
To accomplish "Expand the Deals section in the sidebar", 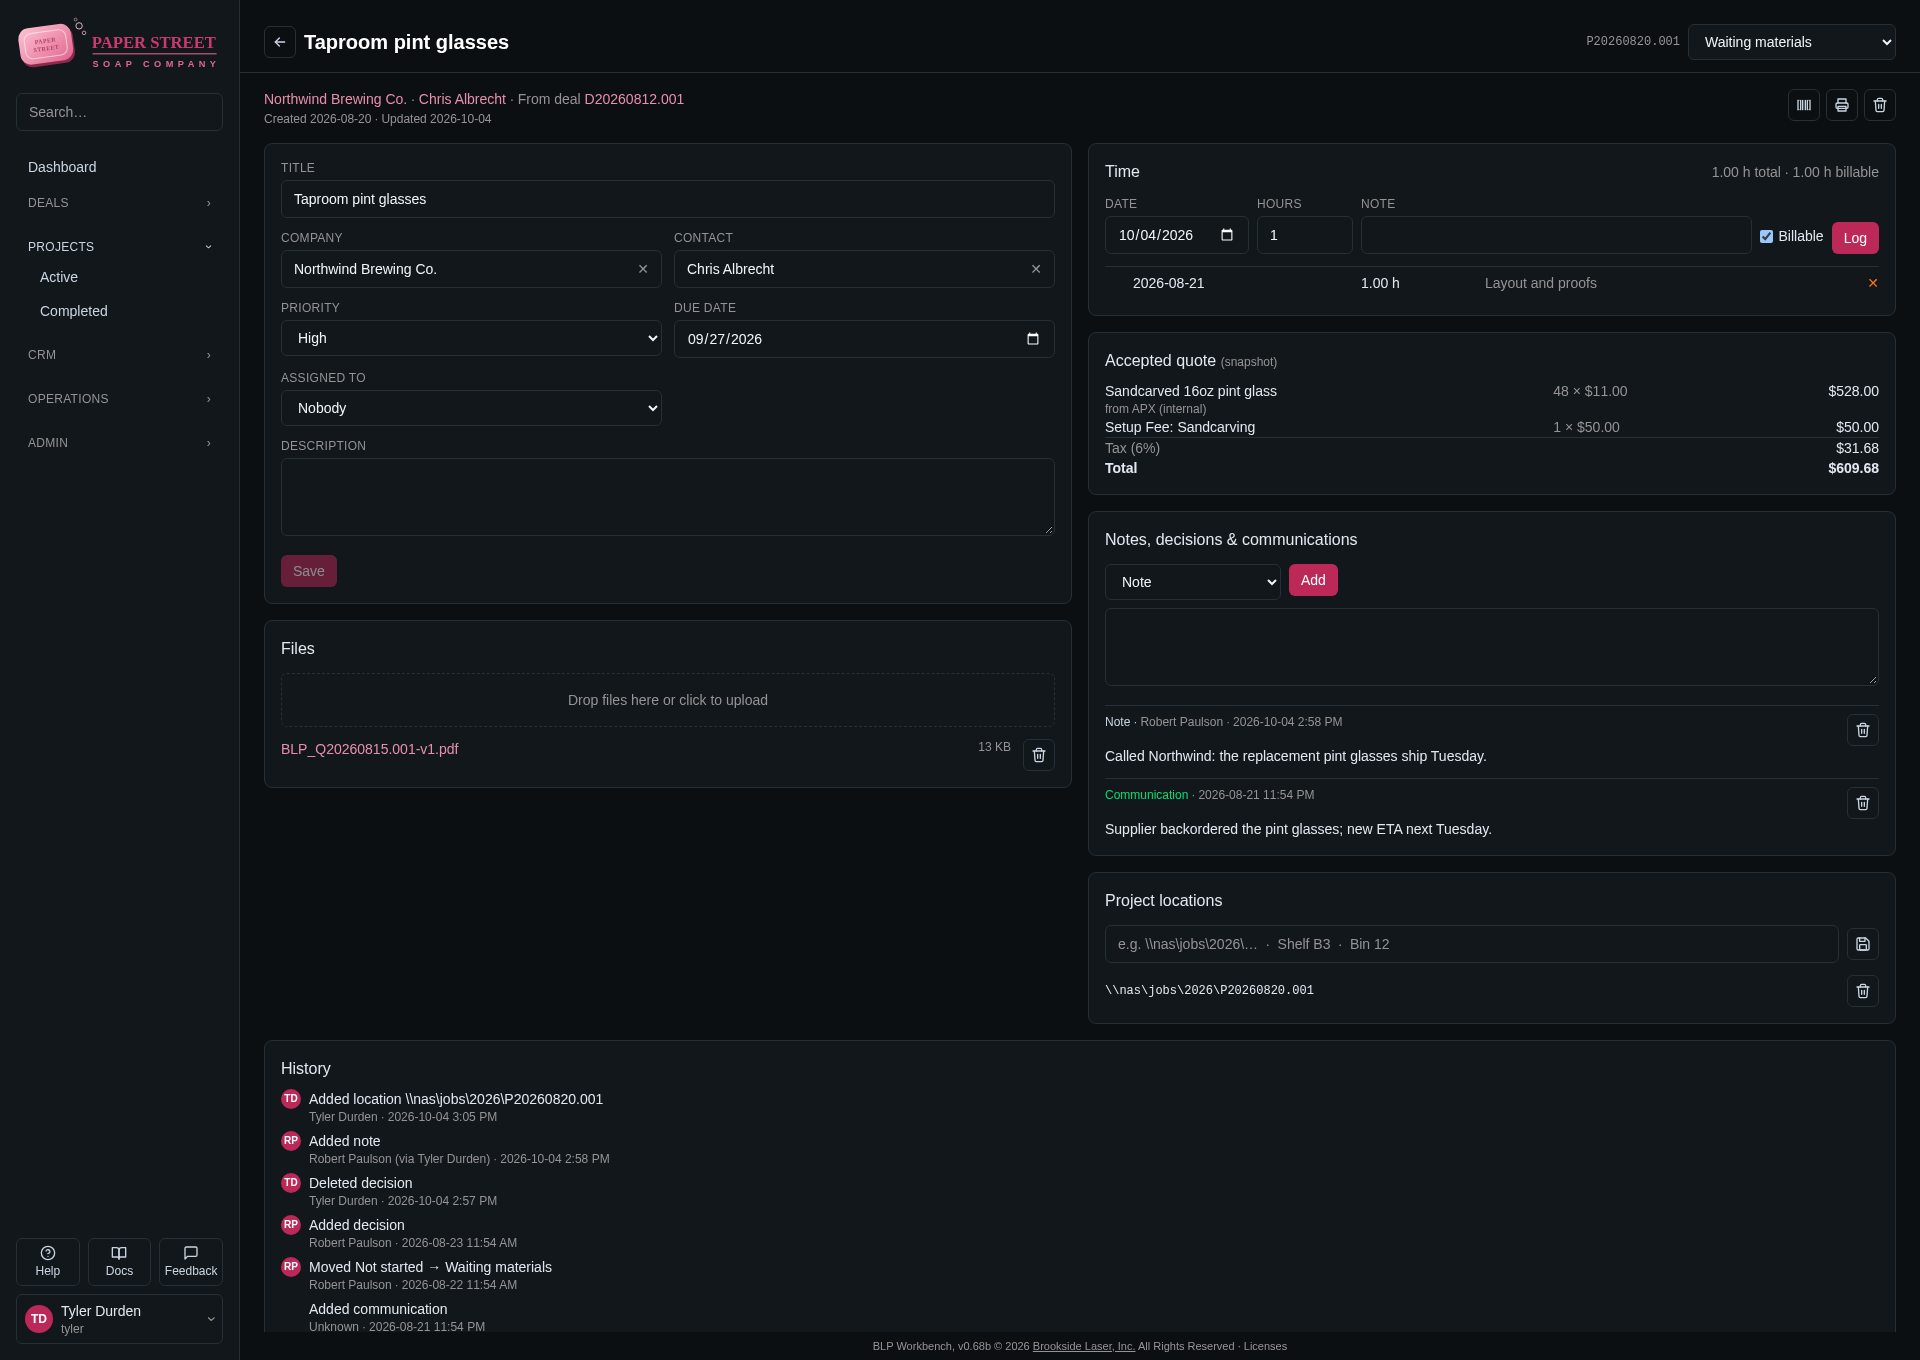I will (x=119, y=203).
